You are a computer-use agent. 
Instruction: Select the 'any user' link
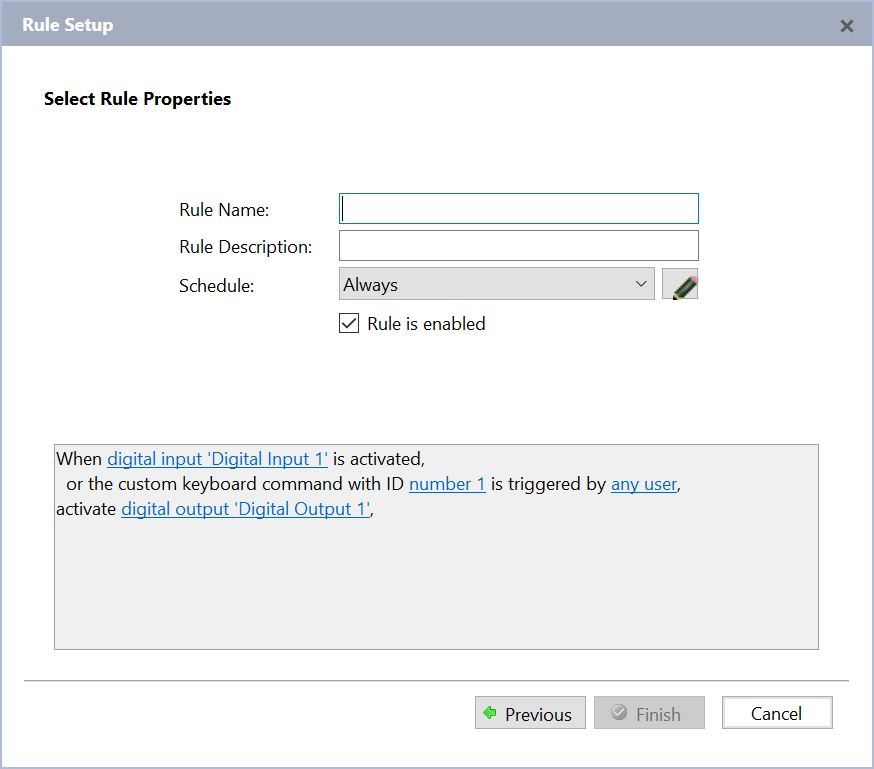point(644,484)
